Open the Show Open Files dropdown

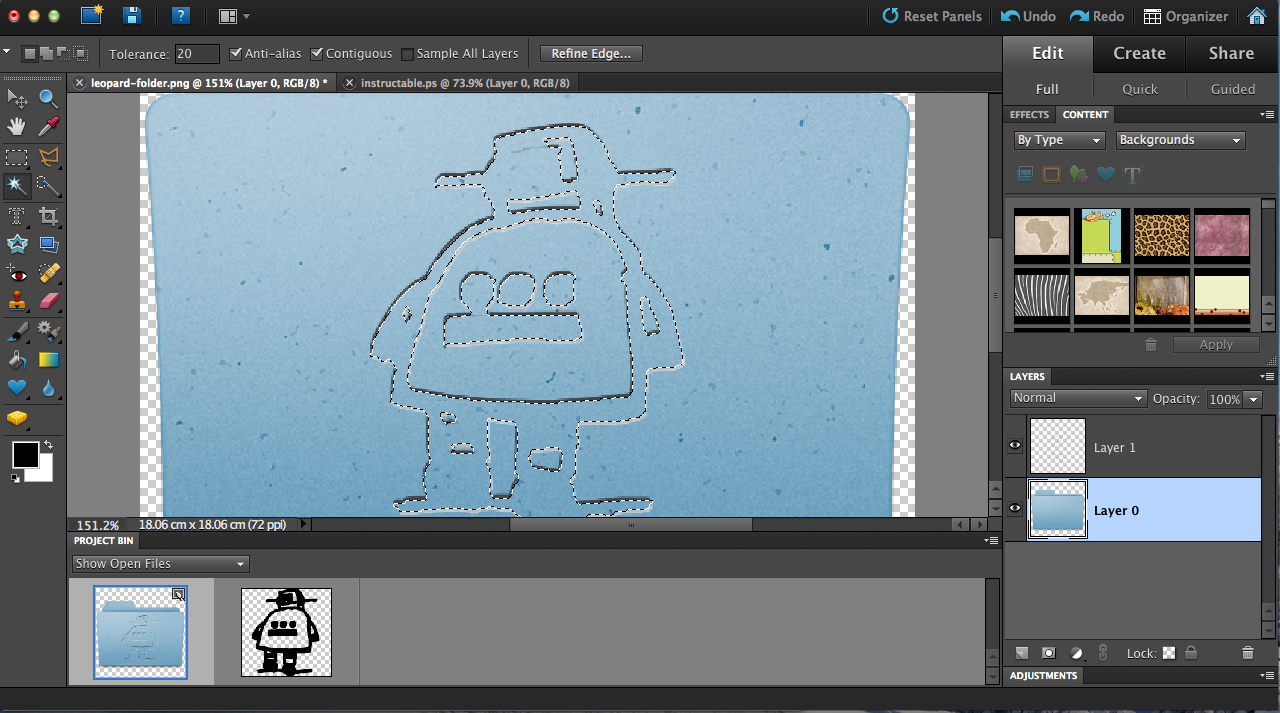coord(160,564)
